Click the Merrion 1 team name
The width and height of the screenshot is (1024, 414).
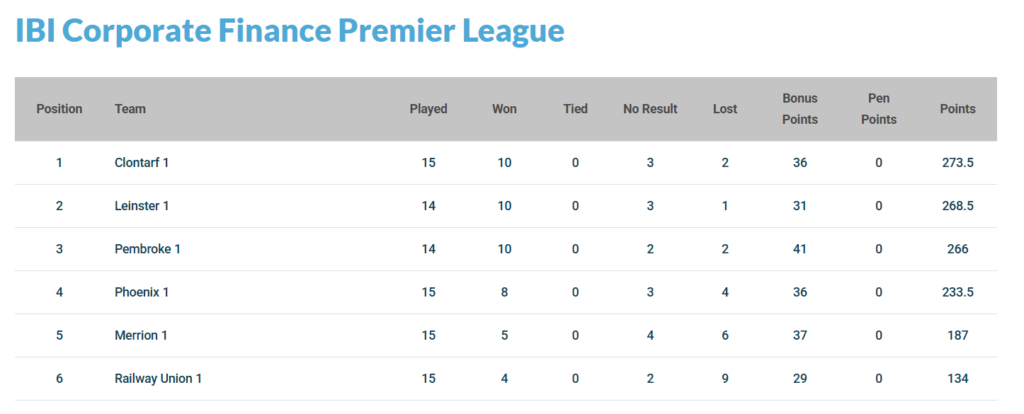point(140,335)
